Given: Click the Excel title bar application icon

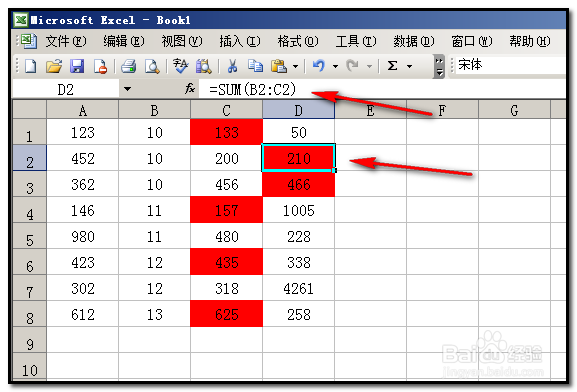Looking at the screenshot, I should [21, 20].
